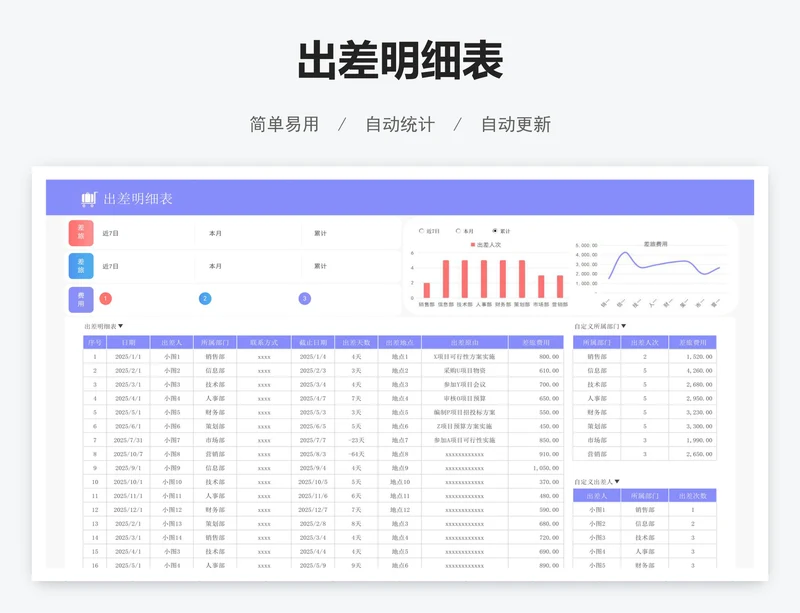
Task: Click 近7日 cell in red 差旅 row
Action: 111,233
